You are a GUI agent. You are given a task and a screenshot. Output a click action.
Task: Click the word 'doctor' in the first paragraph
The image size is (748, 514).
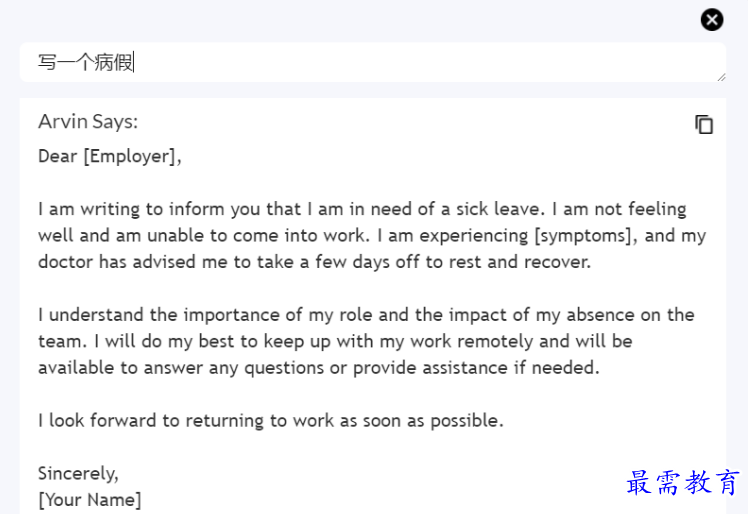65,262
